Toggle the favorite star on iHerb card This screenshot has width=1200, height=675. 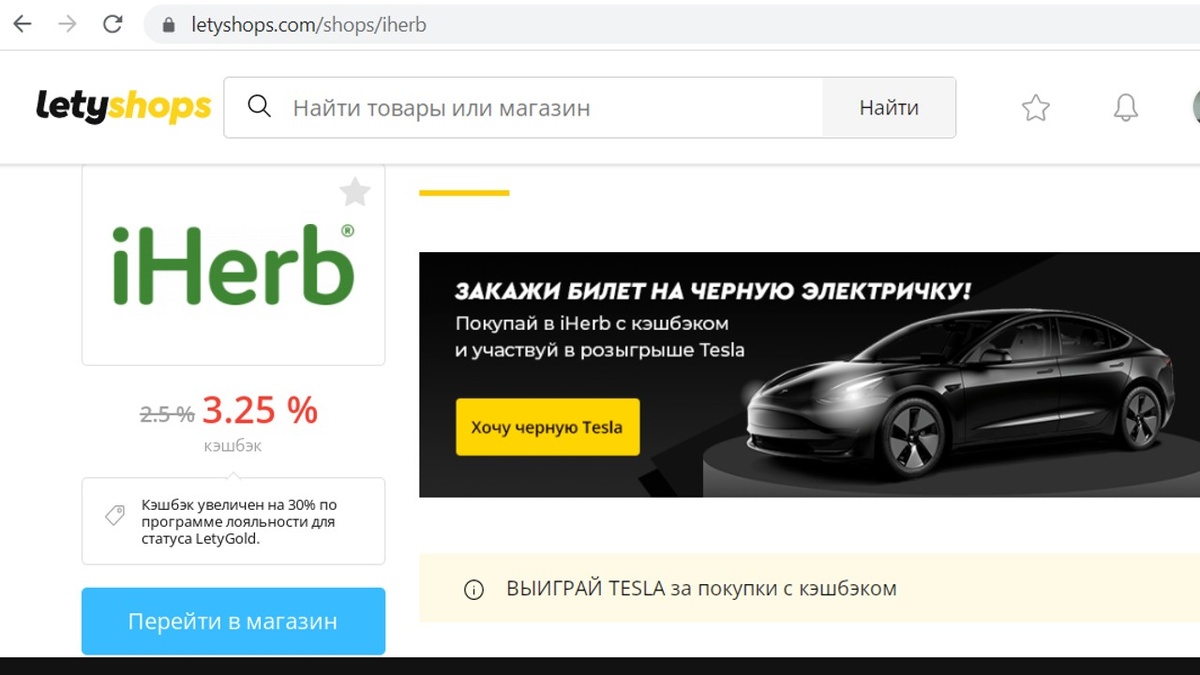point(355,191)
